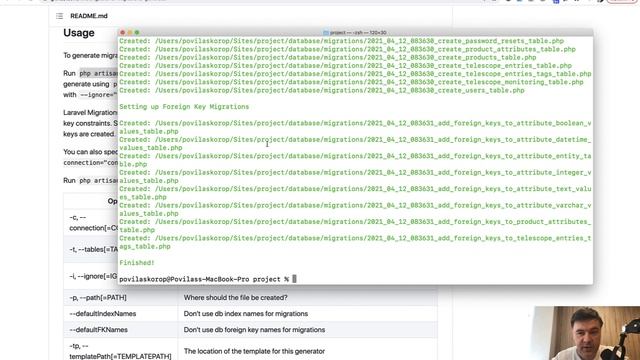Click the 'Finished!' line in terminal
The image size is (640, 360).
point(137,262)
